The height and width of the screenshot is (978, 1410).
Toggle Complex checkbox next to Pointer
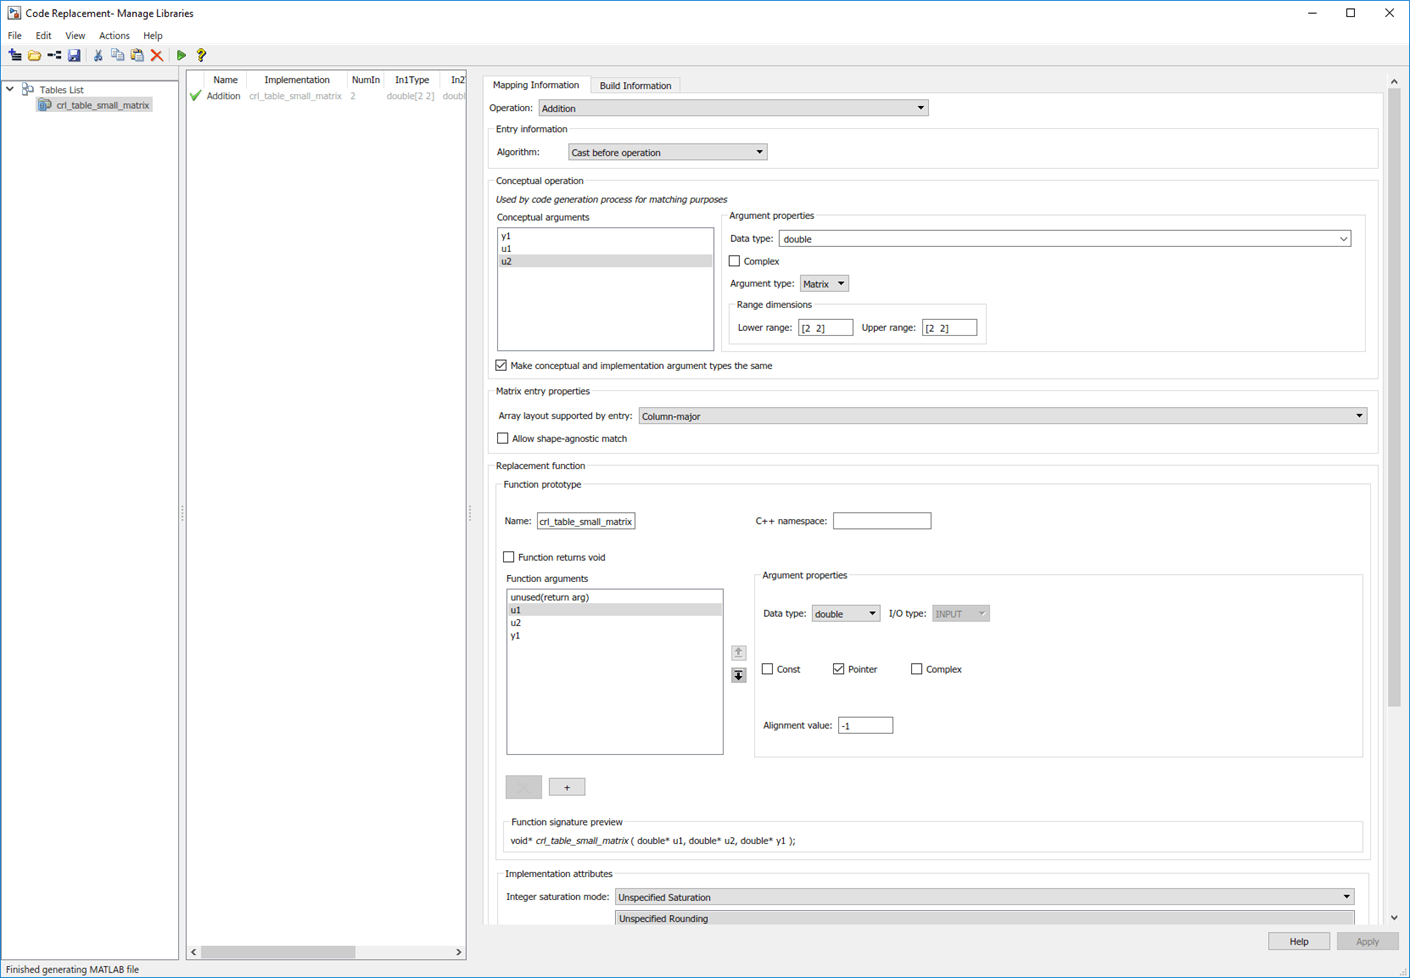coord(917,669)
